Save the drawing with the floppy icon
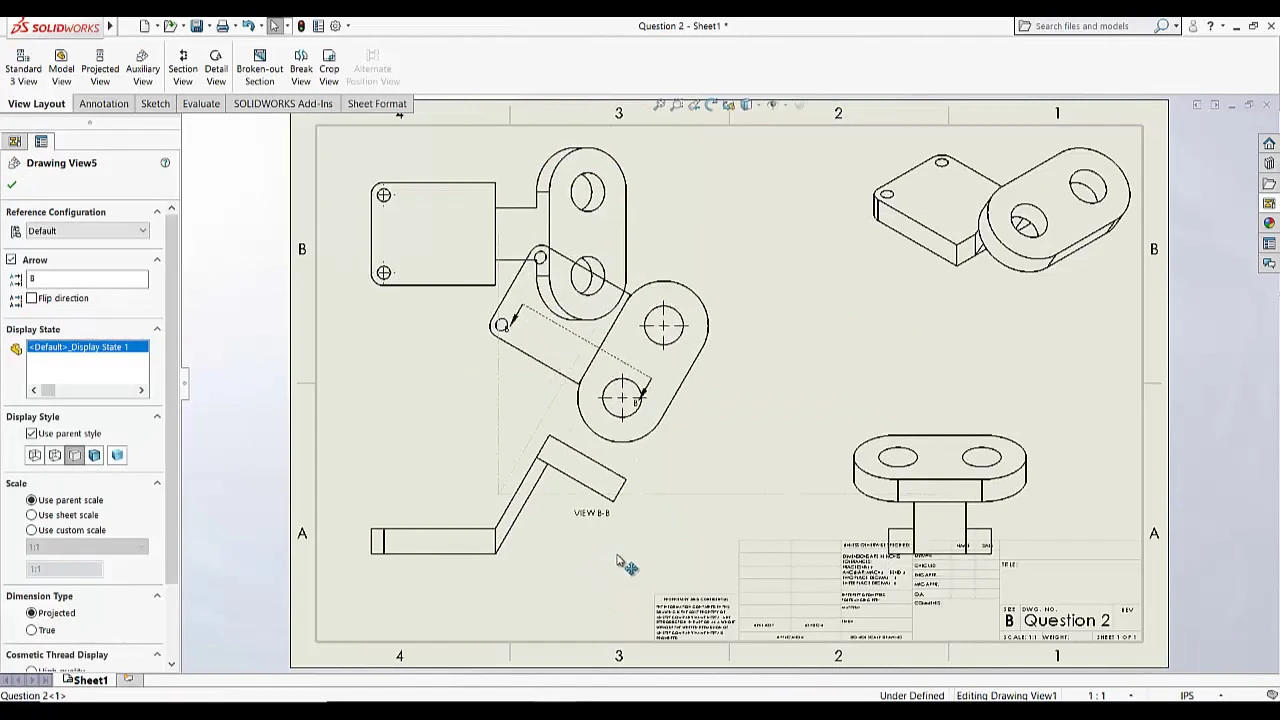The width and height of the screenshot is (1280, 720). (197, 26)
